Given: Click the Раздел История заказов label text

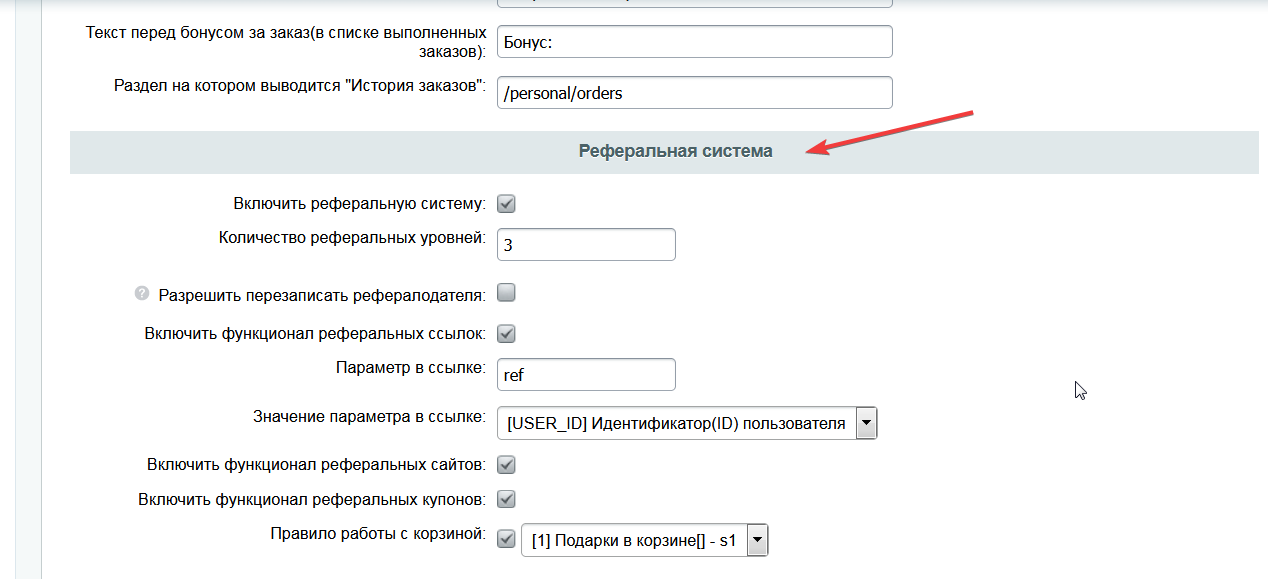Looking at the screenshot, I should [x=300, y=85].
